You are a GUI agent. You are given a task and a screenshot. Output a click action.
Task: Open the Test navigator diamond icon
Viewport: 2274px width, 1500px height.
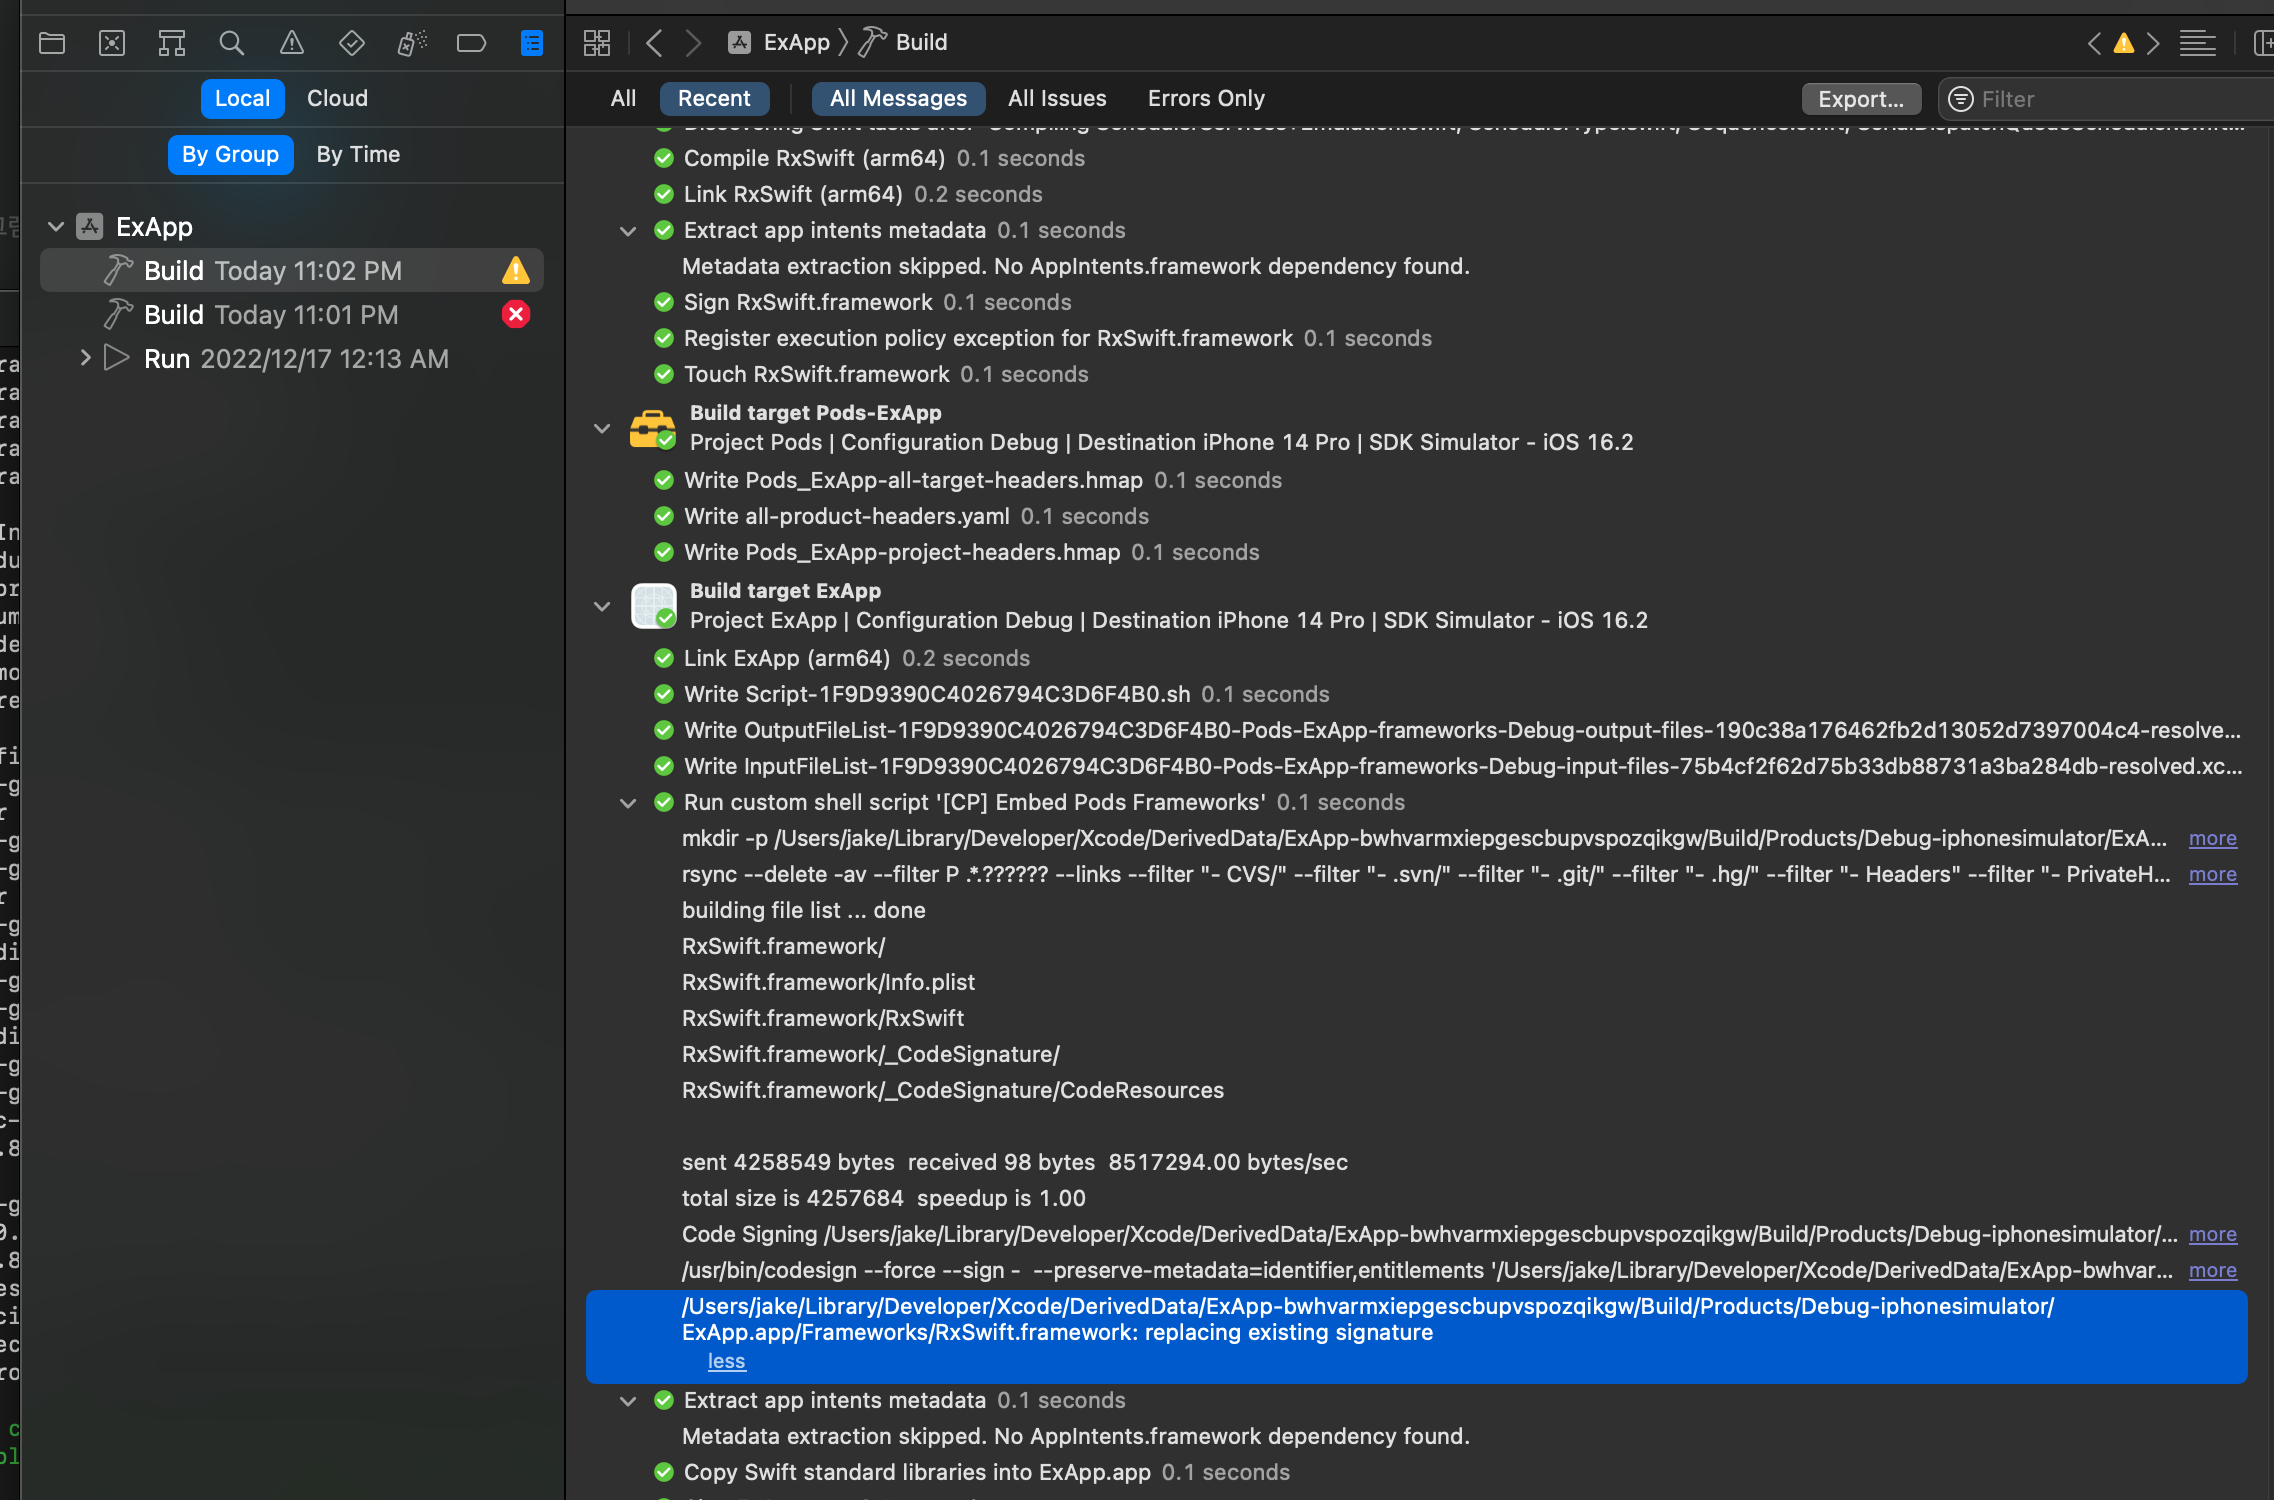(x=351, y=43)
